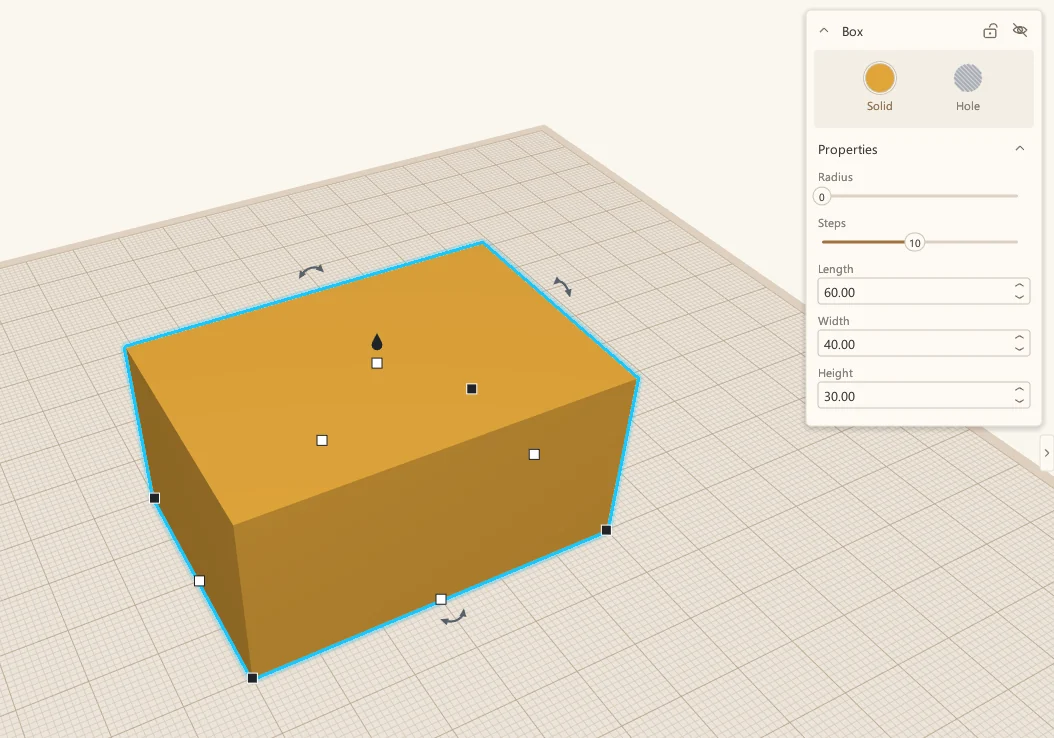Screen dimensions: 1054x738
Task: Click the Box panel title
Action: (x=852, y=32)
